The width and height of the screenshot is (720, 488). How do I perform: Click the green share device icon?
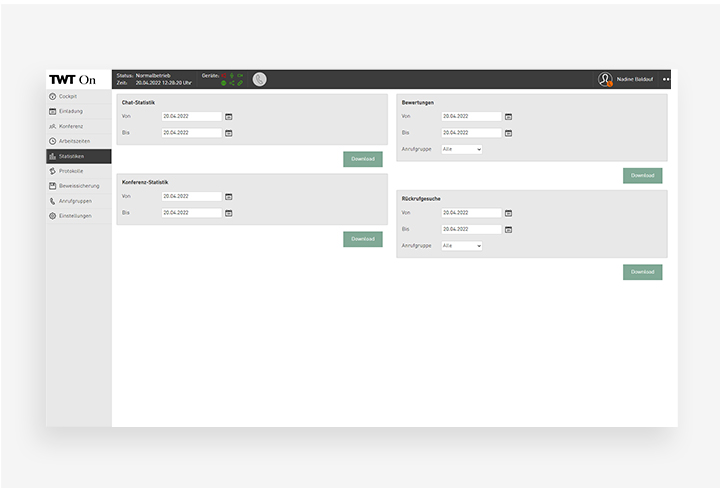click(x=232, y=83)
